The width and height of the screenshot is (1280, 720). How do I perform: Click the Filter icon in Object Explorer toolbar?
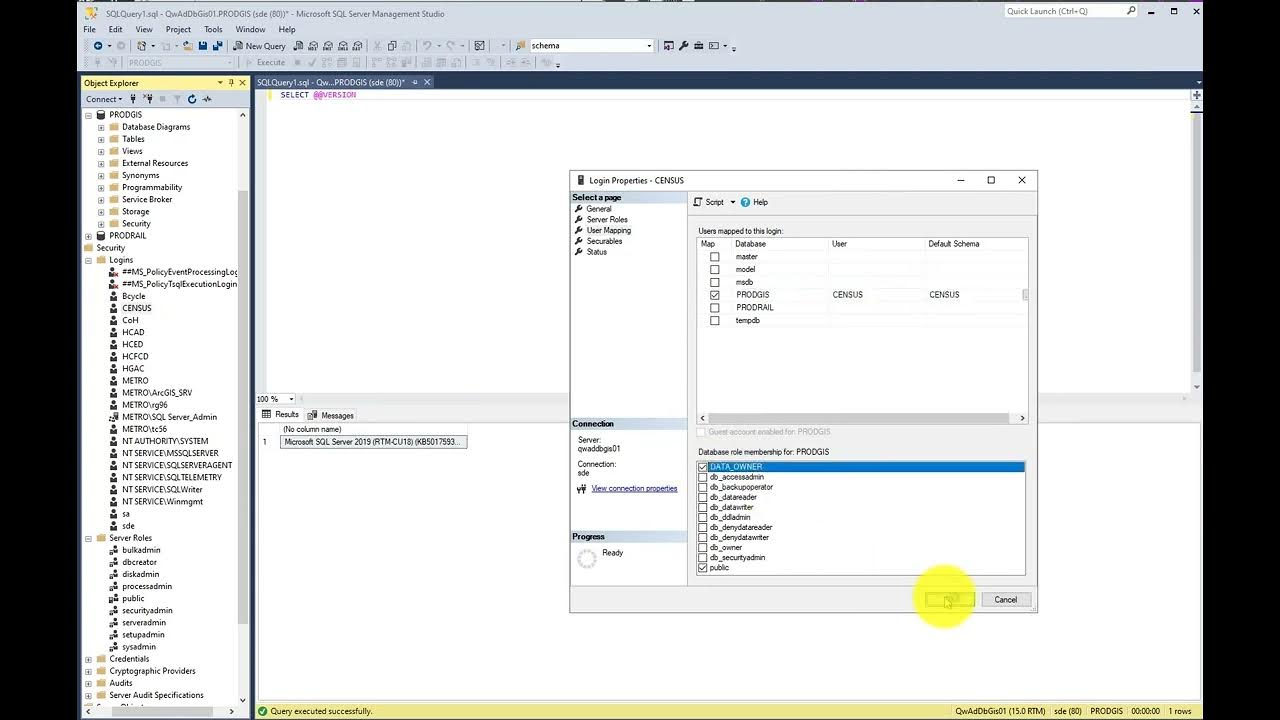(177, 99)
